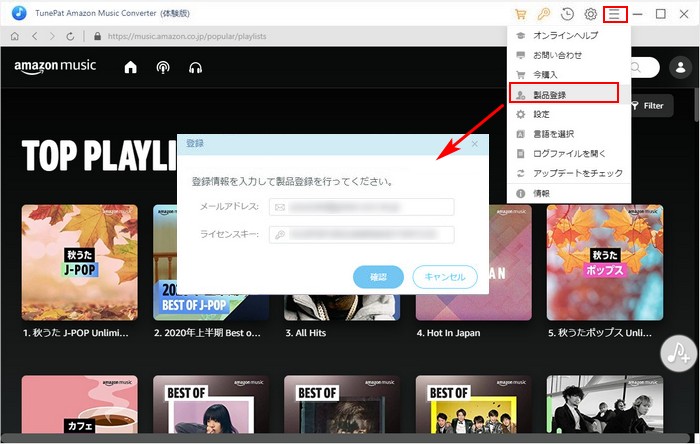The width and height of the screenshot is (700, 444).
Task: Click the horizontal scrollbar at bottom
Action: coord(346,437)
